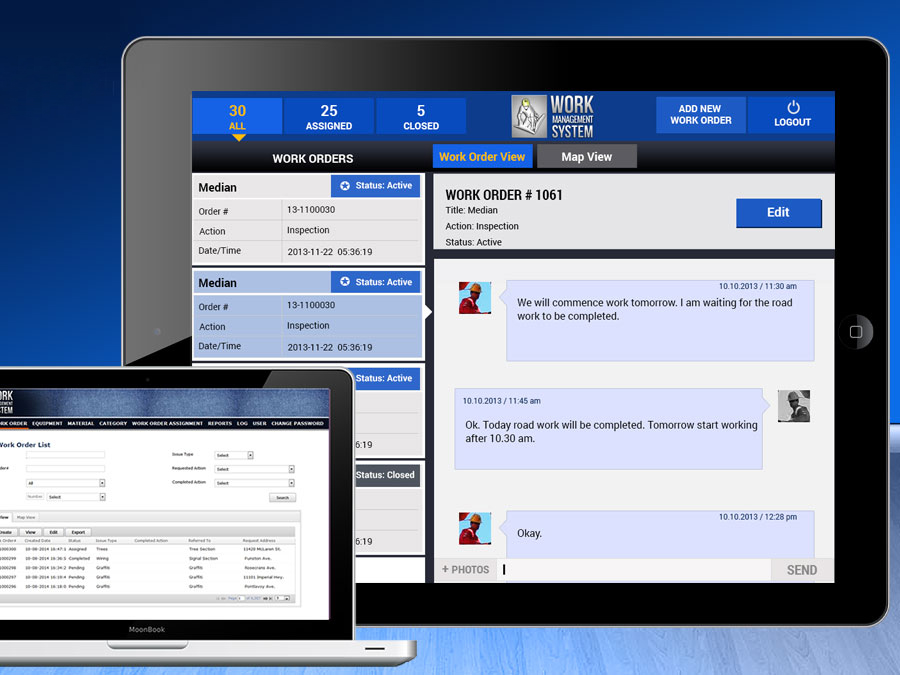This screenshot has height=675, width=900.
Task: Open Requested Action dropdown on laptop
Action: 254,469
